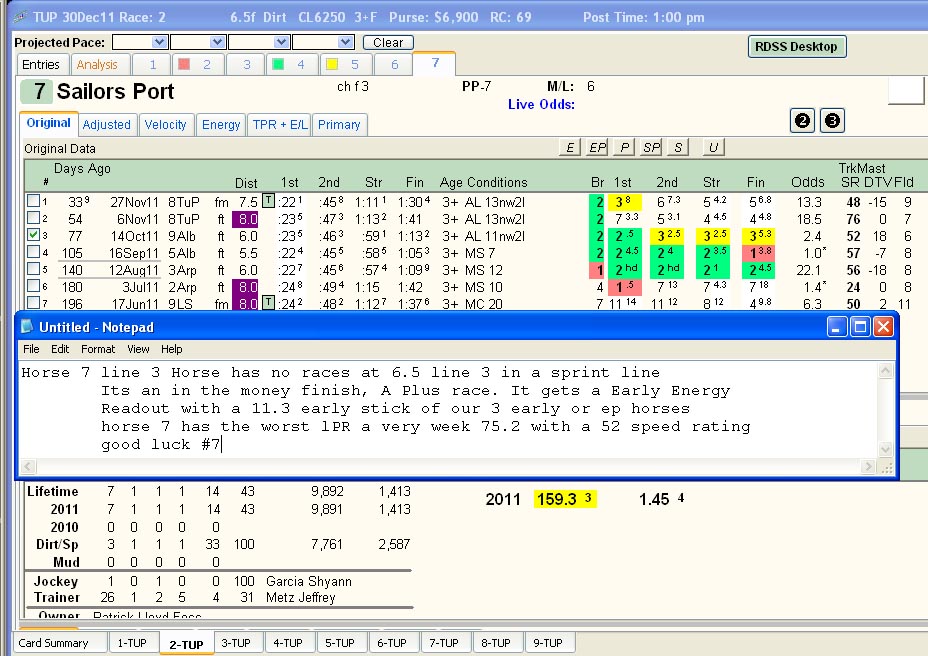Uncheck line 3 checkbox (14Oct11)
This screenshot has height=656, width=928.
point(34,234)
